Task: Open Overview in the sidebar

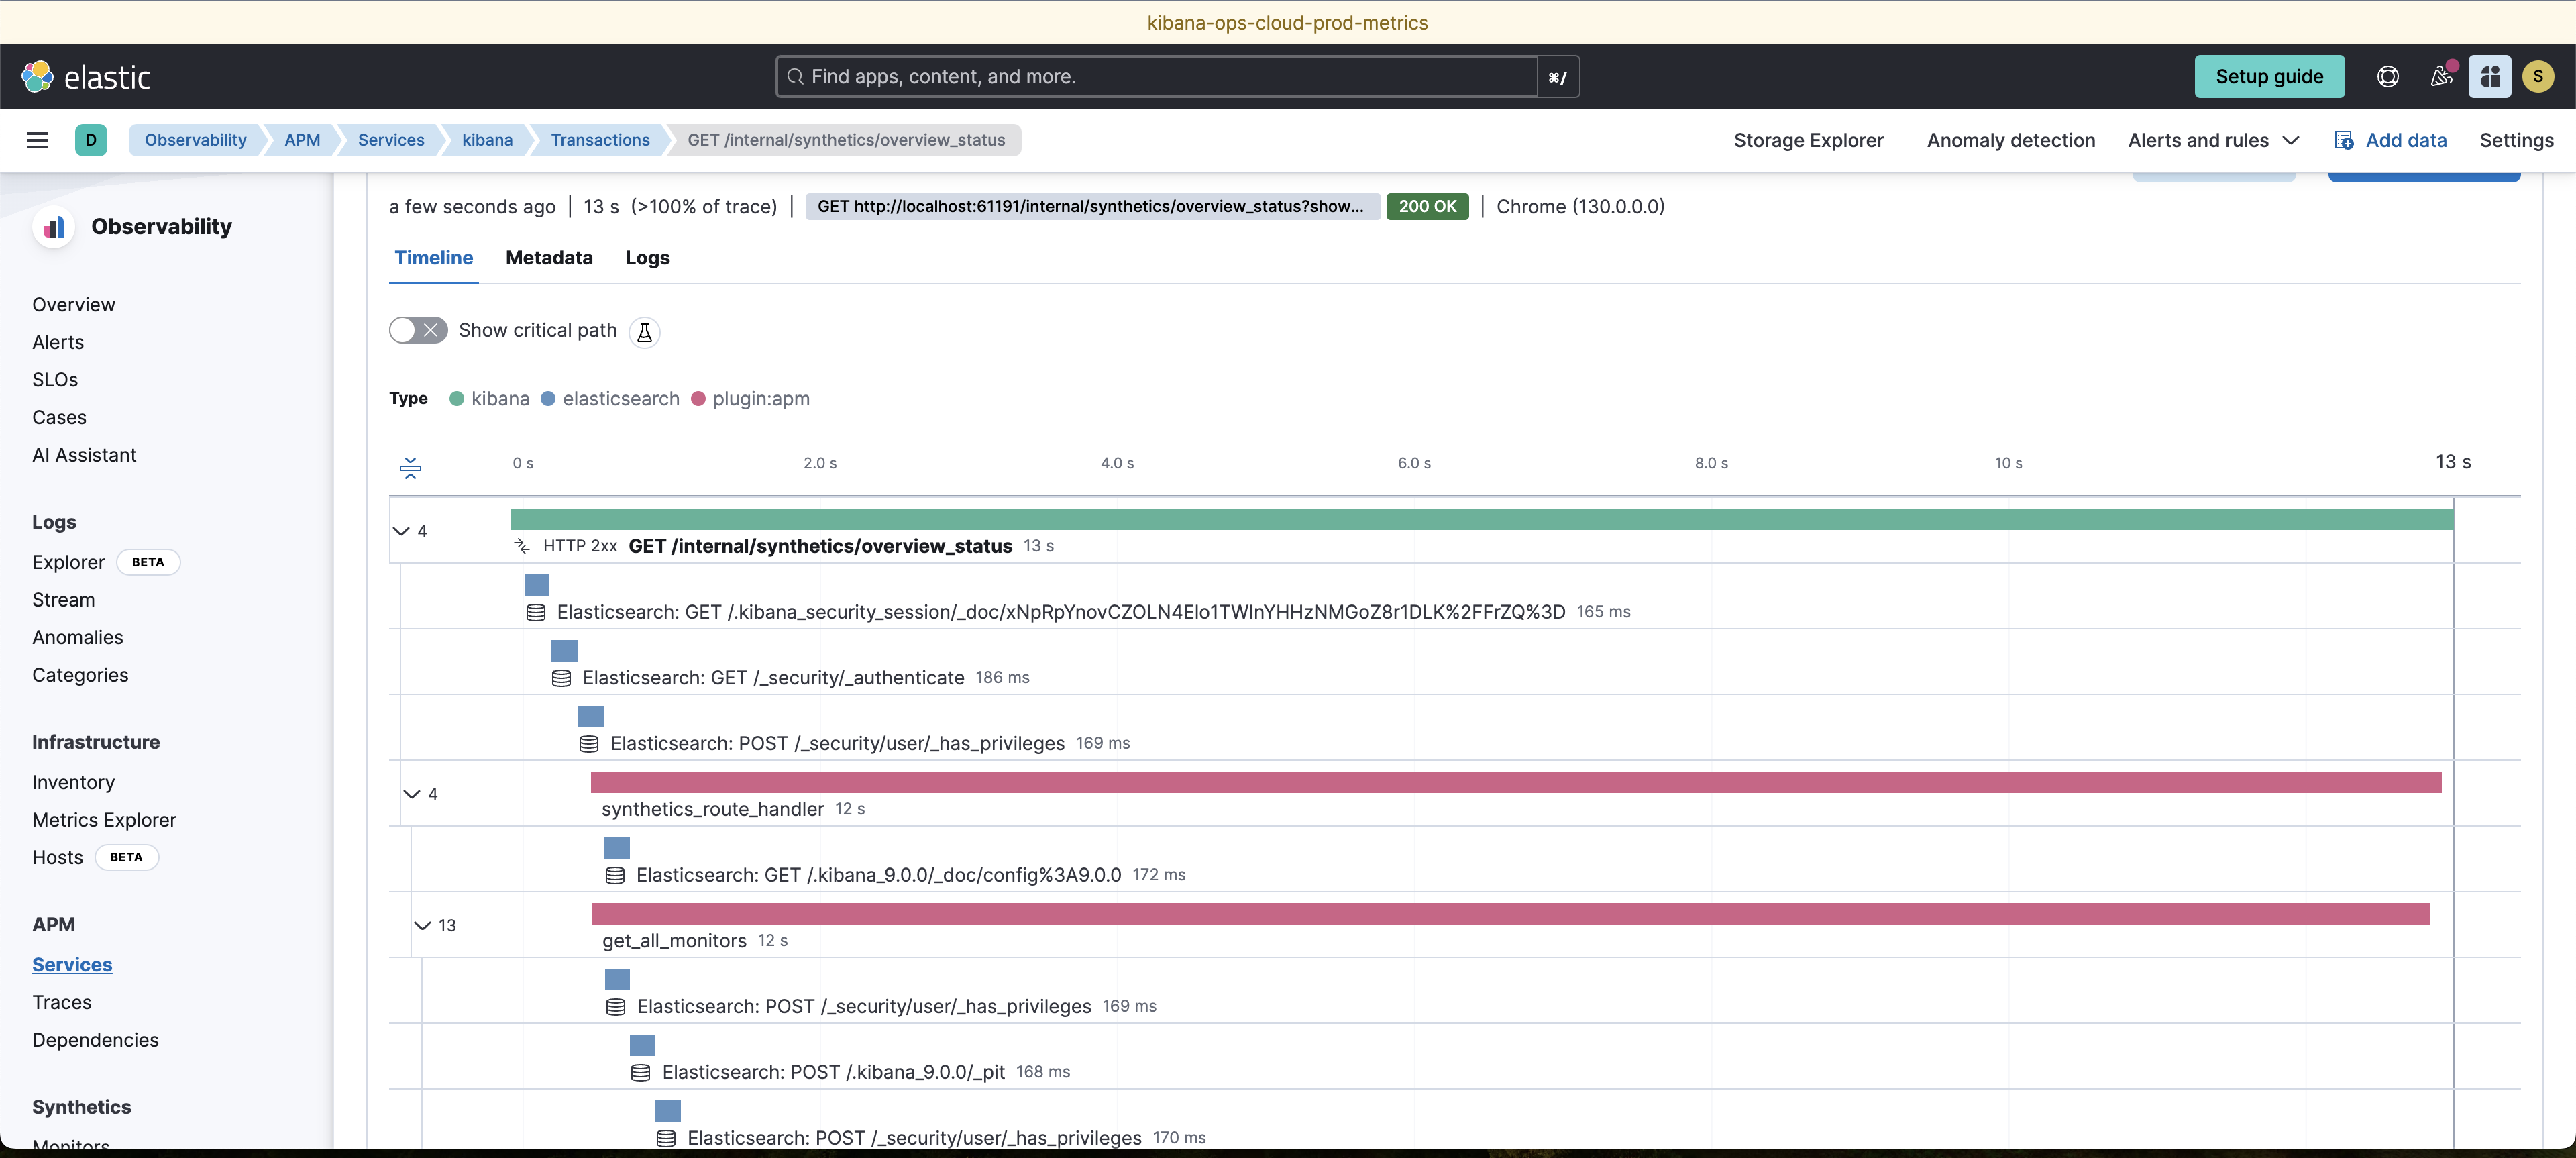Action: [x=73, y=305]
